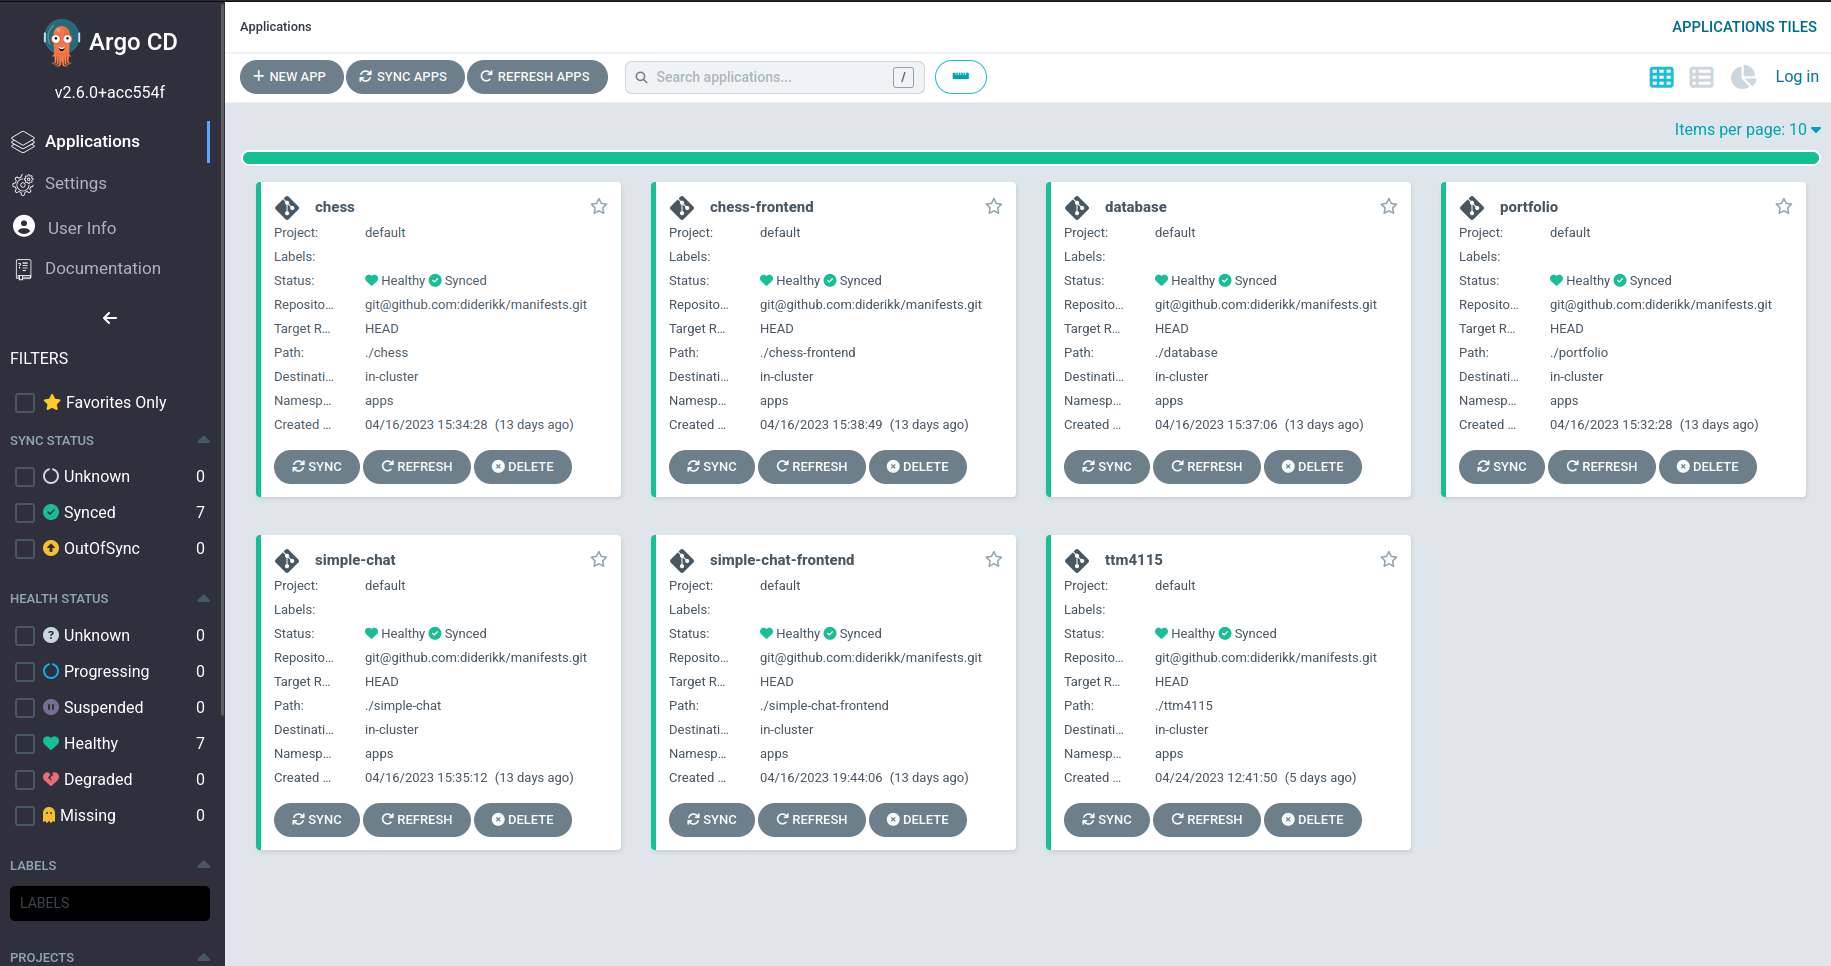Check the Missing health filter

point(25,816)
